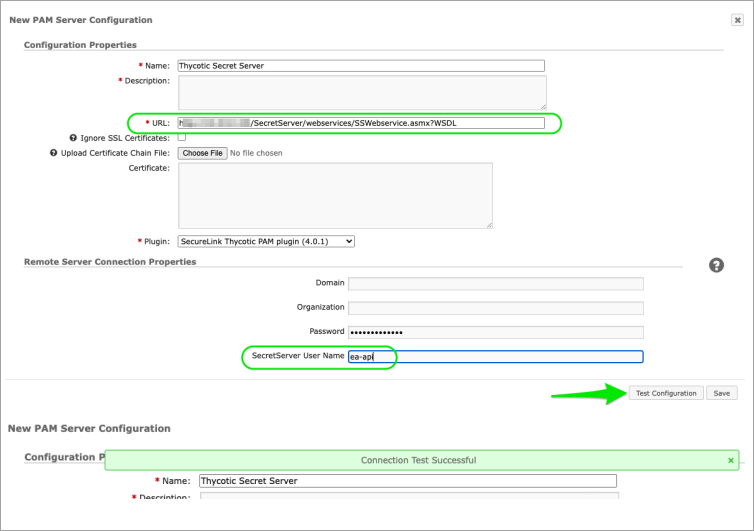Click the Choose File button

(202, 153)
